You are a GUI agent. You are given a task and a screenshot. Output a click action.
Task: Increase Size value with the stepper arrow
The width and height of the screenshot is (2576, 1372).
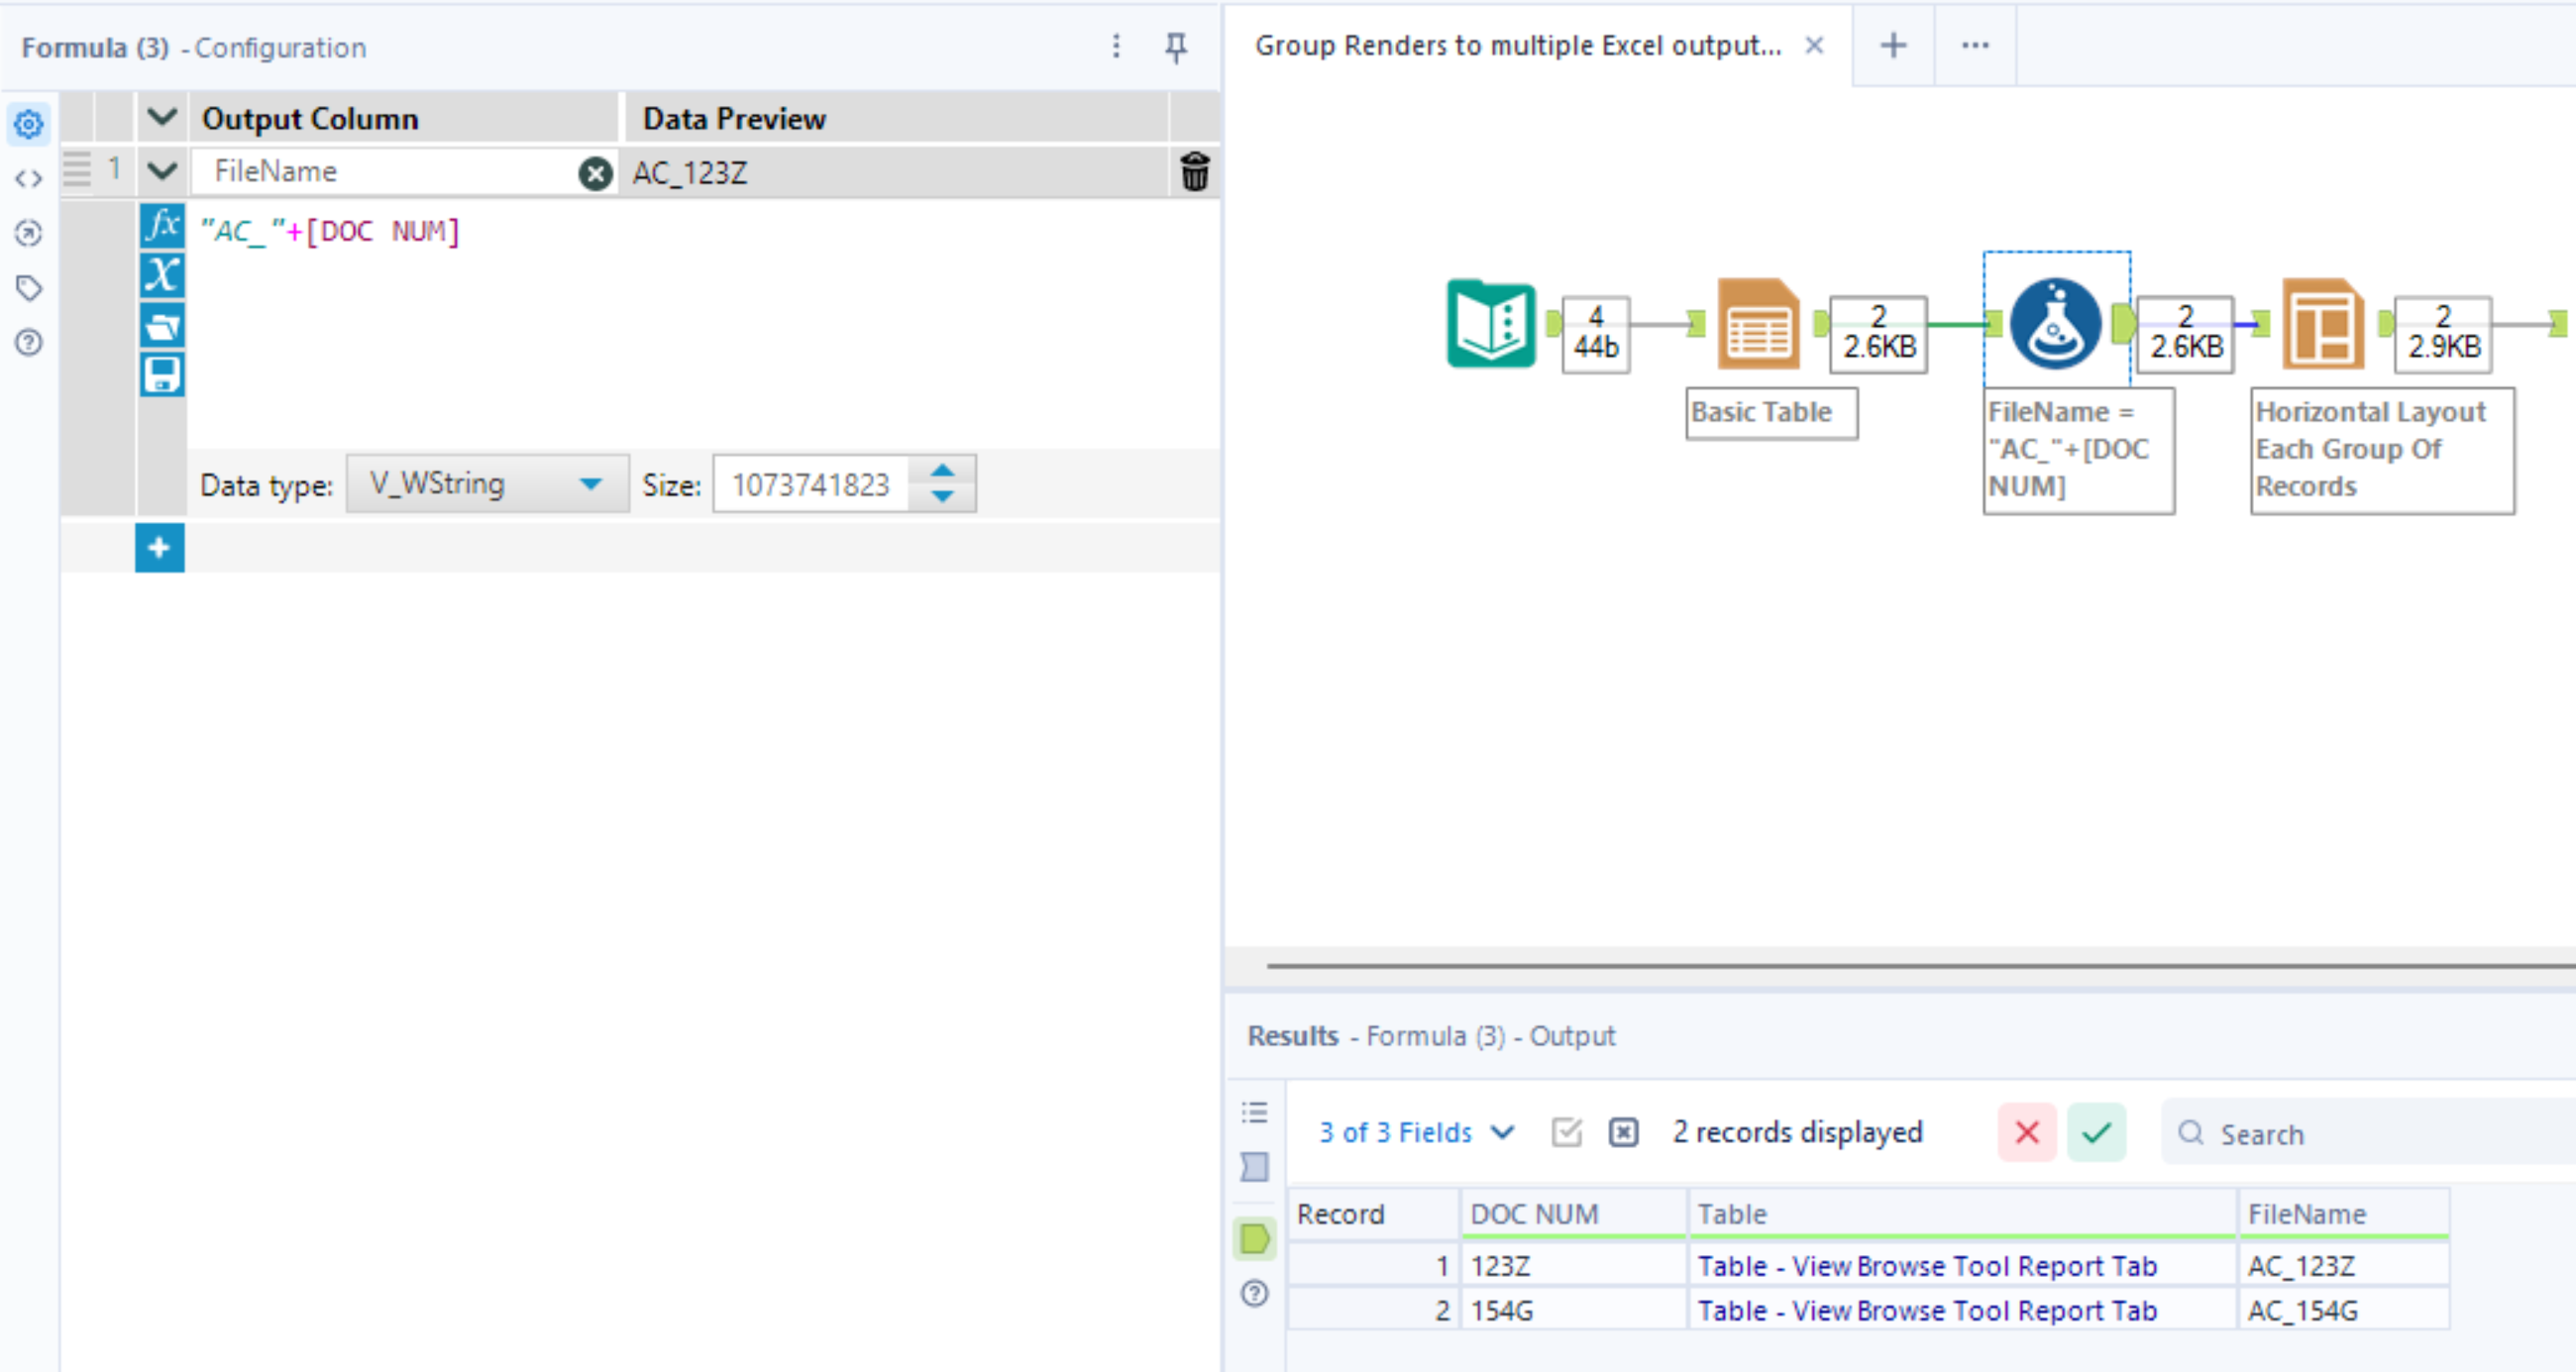[x=941, y=472]
